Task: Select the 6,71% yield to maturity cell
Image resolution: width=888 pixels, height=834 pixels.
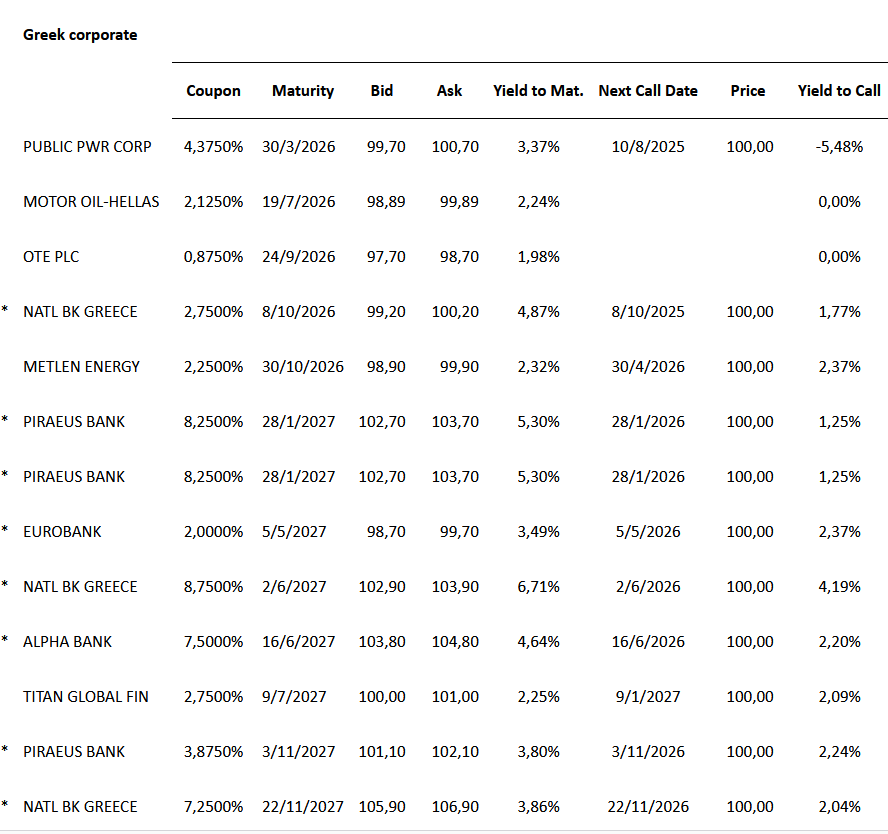Action: [x=538, y=587]
